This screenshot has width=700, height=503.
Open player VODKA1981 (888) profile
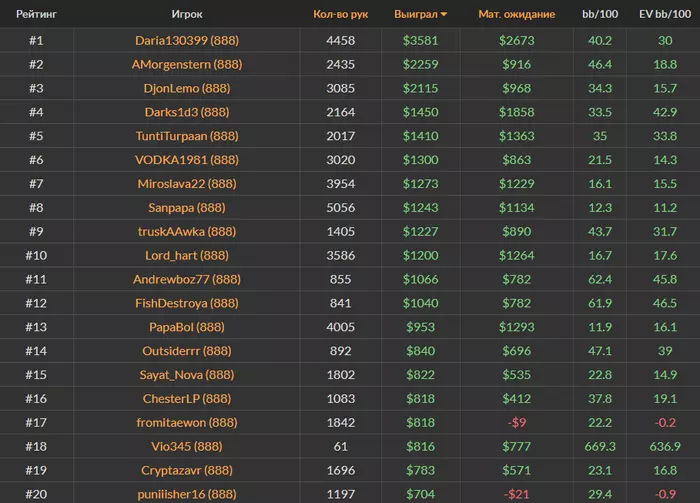tap(187, 160)
